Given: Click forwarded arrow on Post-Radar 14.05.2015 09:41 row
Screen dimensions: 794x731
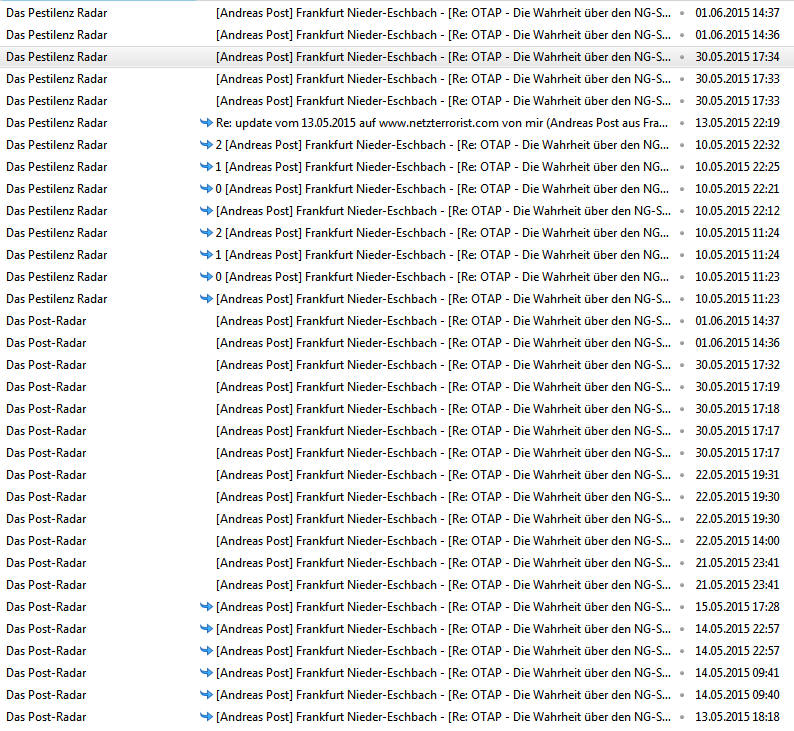Looking at the screenshot, I should [x=206, y=673].
